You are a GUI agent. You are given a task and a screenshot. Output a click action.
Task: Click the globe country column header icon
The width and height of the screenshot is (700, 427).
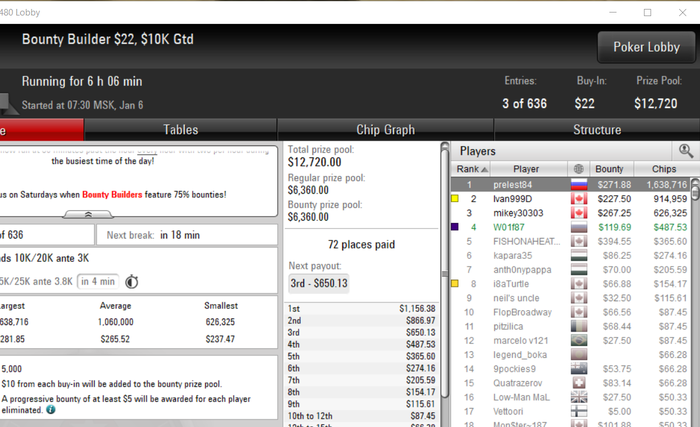579,169
